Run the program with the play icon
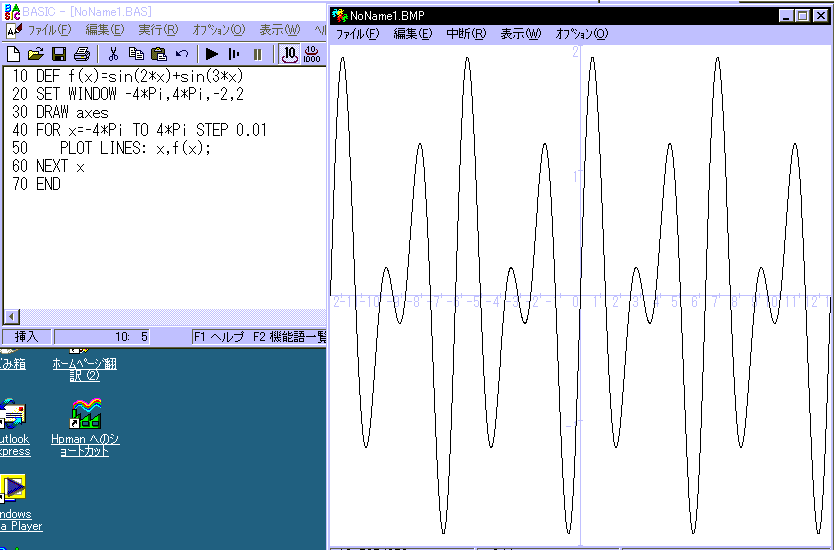834x550 pixels. [212, 54]
